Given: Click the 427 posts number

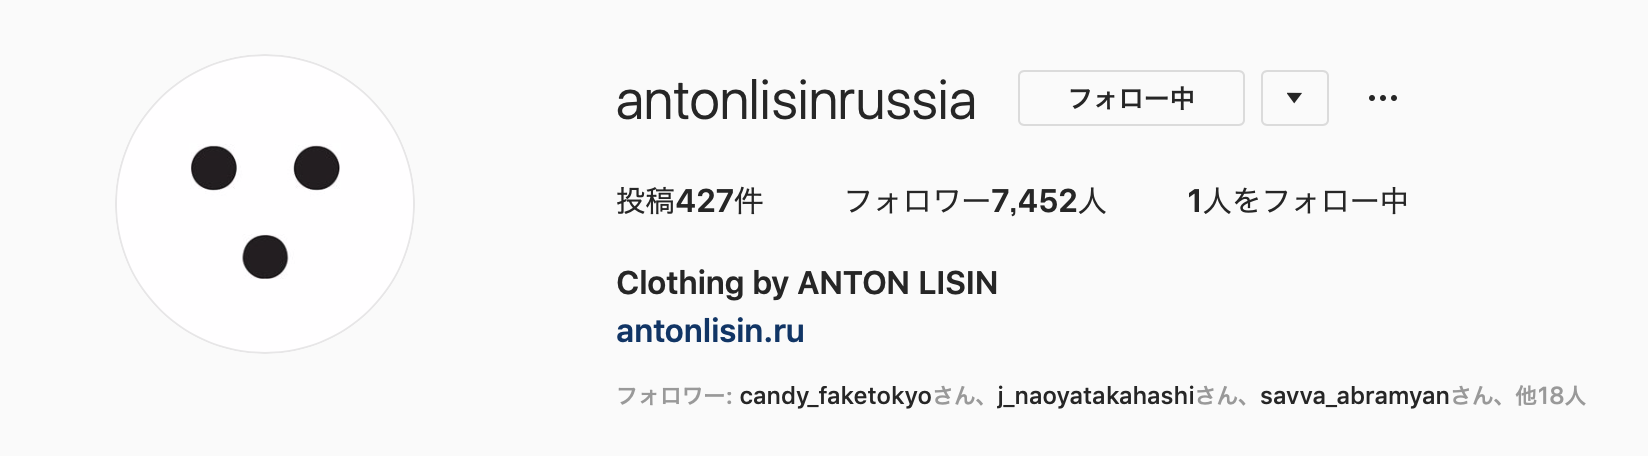Looking at the screenshot, I should [705, 201].
